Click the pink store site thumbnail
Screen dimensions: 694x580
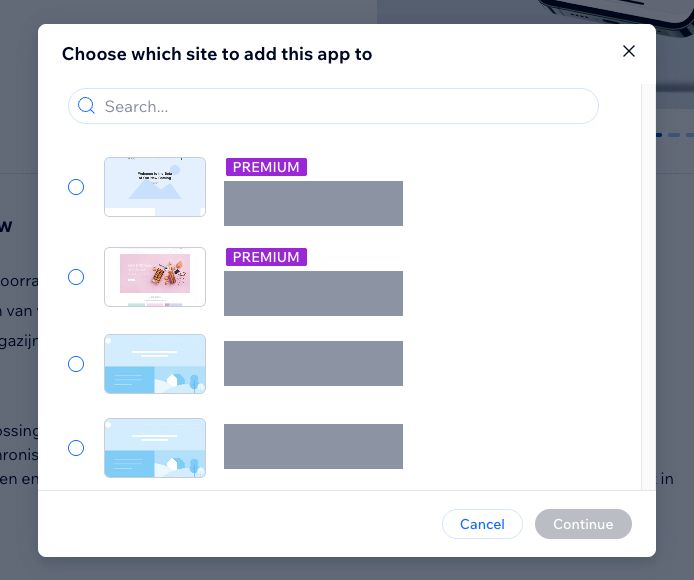155,277
